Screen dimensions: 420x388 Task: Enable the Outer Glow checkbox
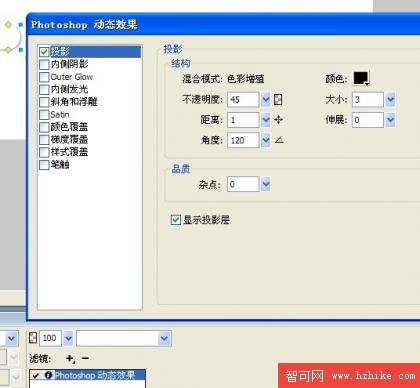44,77
